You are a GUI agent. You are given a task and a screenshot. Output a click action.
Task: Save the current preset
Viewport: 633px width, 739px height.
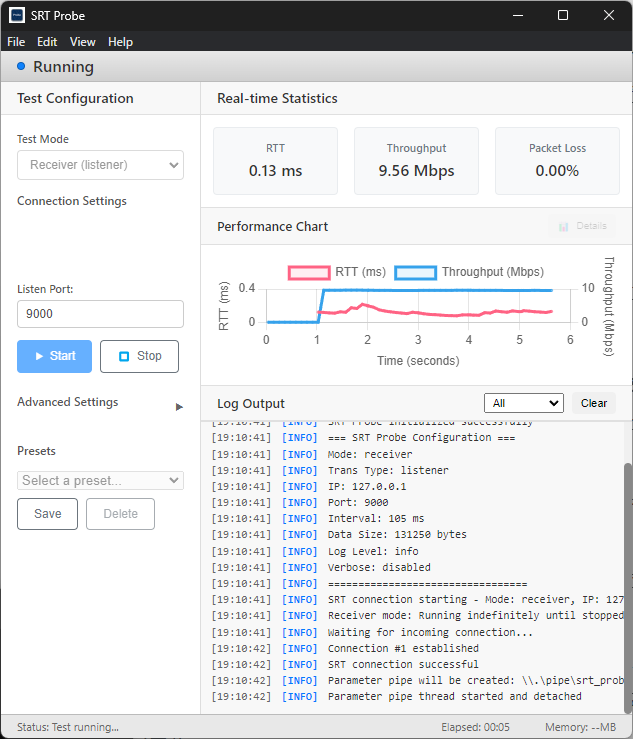pos(48,514)
